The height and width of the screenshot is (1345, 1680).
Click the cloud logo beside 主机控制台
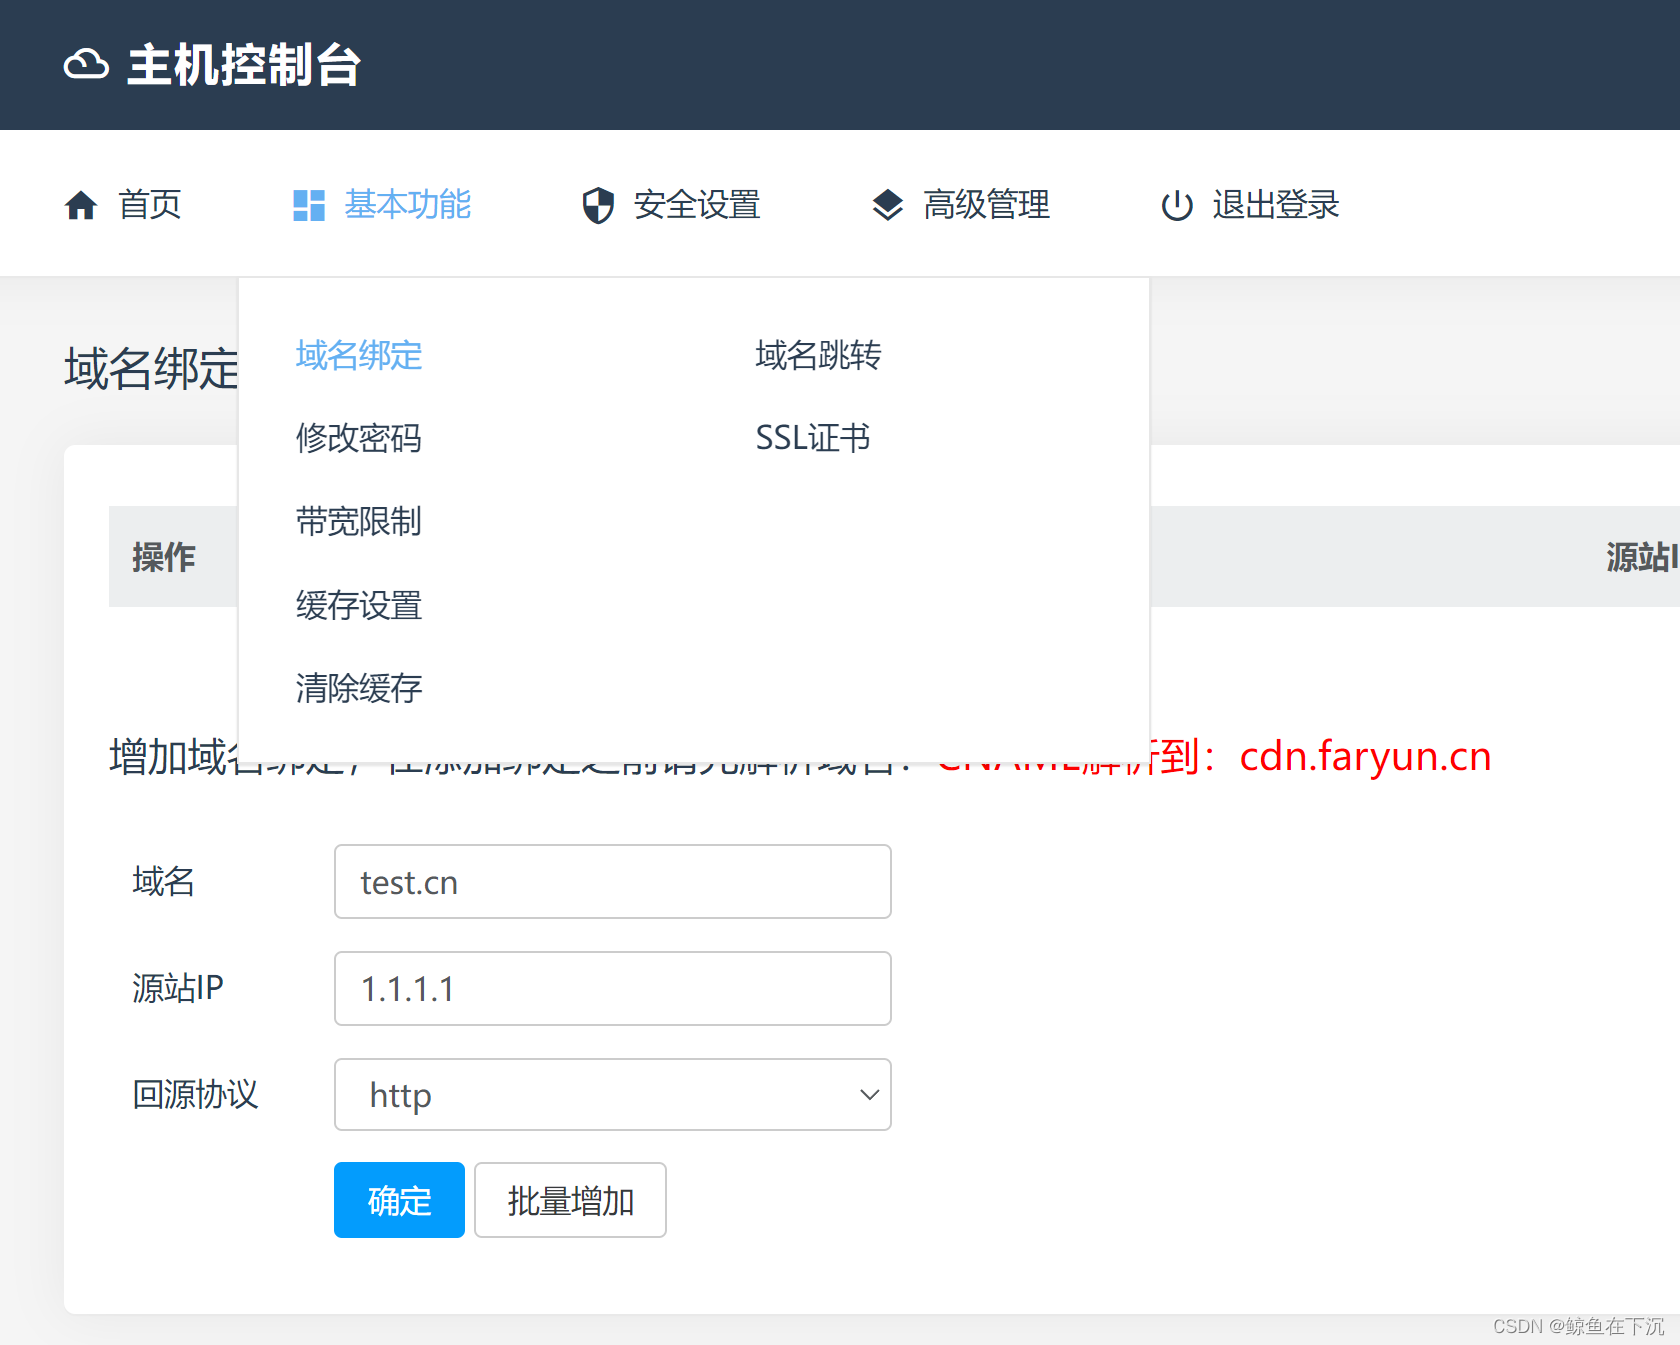click(87, 64)
